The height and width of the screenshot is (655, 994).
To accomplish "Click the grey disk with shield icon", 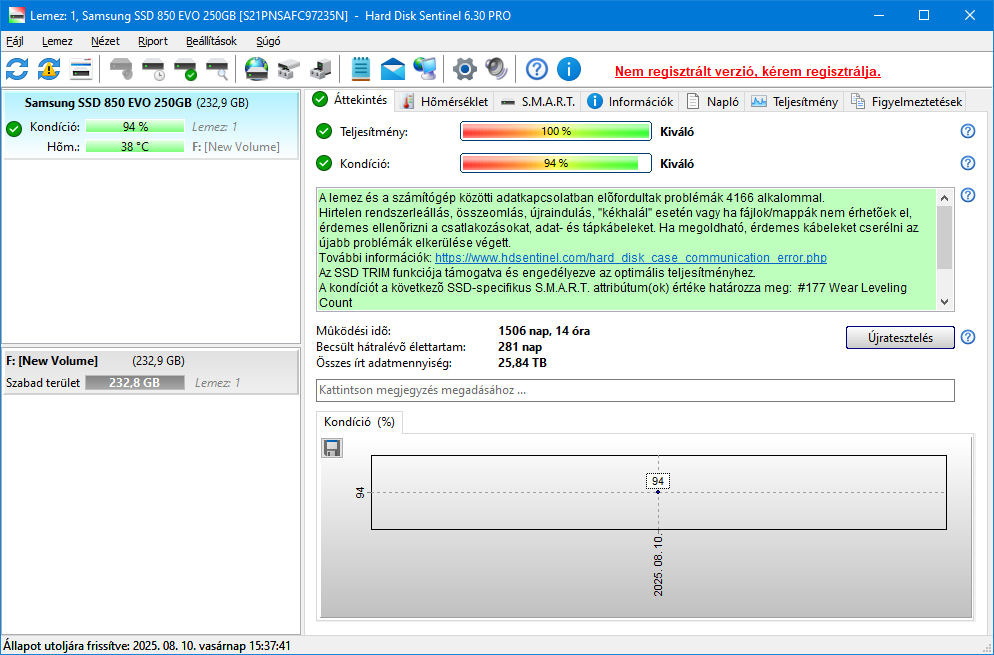I will pos(121,69).
